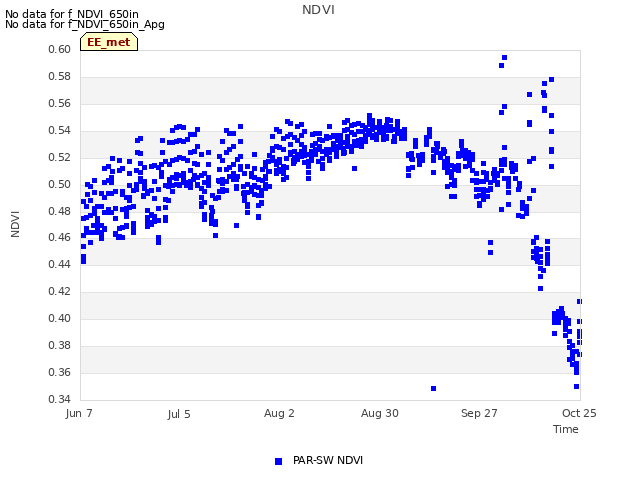Click the PAR-SW NDVI legend label
The width and height of the screenshot is (640, 480).
[x=328, y=460]
